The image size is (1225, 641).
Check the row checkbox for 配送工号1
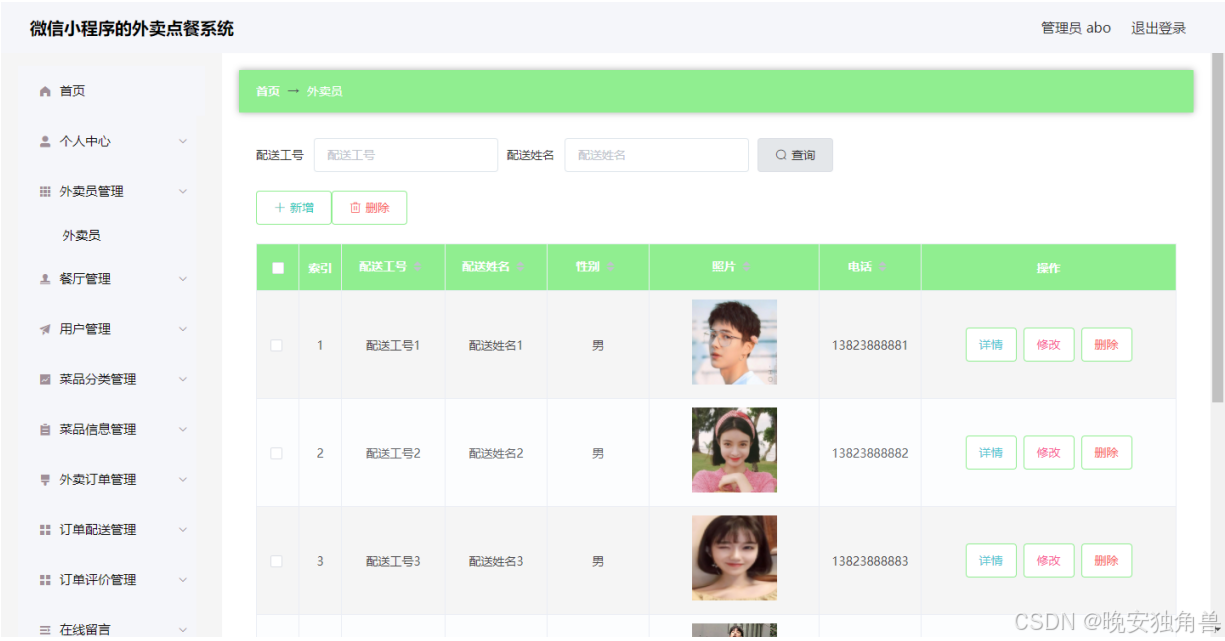(277, 345)
